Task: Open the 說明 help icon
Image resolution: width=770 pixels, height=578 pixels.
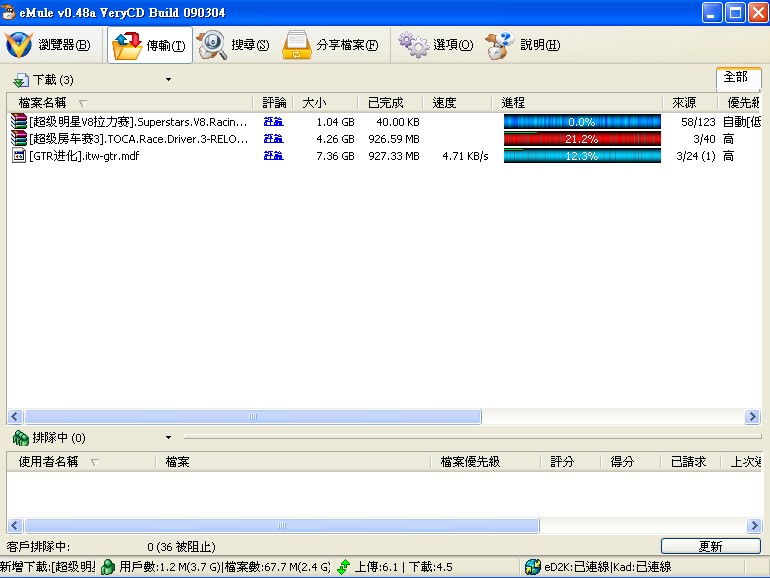Action: [500, 45]
